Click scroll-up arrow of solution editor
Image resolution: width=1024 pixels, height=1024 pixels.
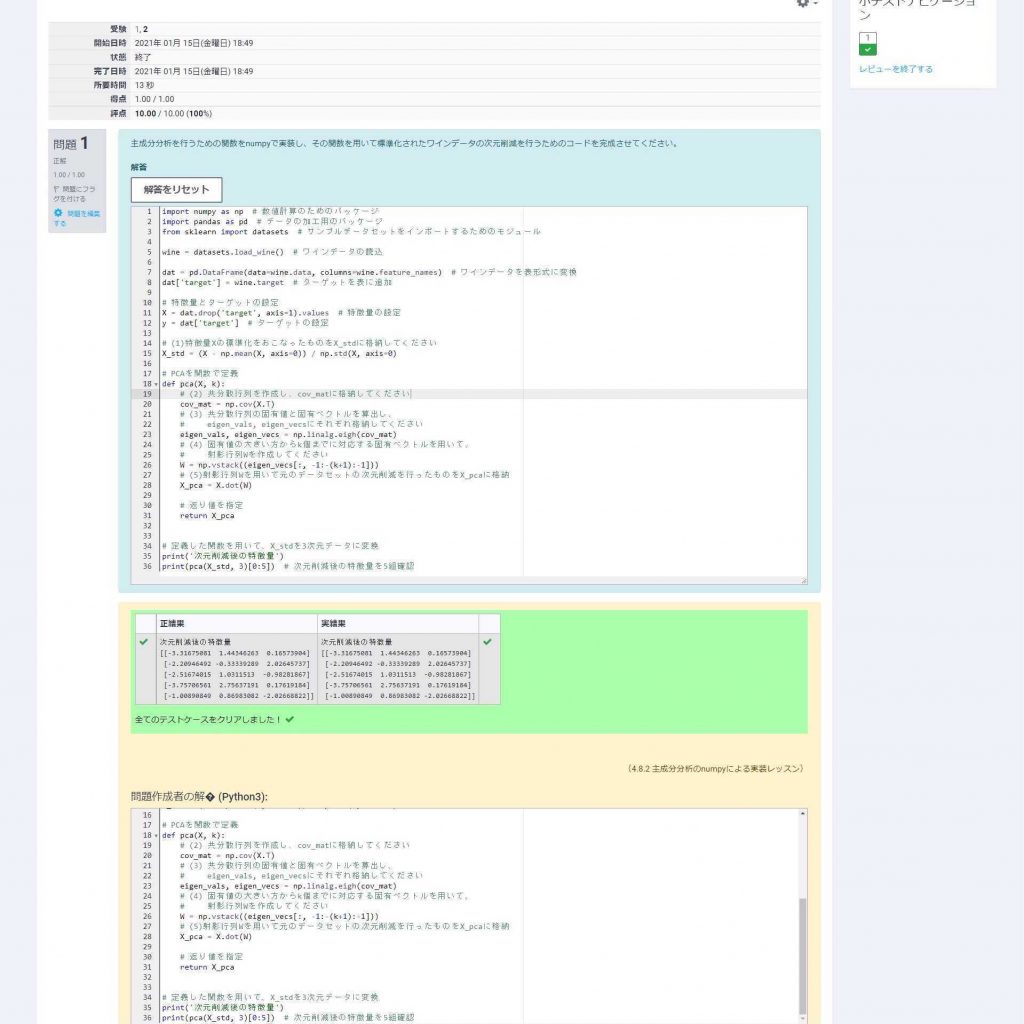coord(800,814)
